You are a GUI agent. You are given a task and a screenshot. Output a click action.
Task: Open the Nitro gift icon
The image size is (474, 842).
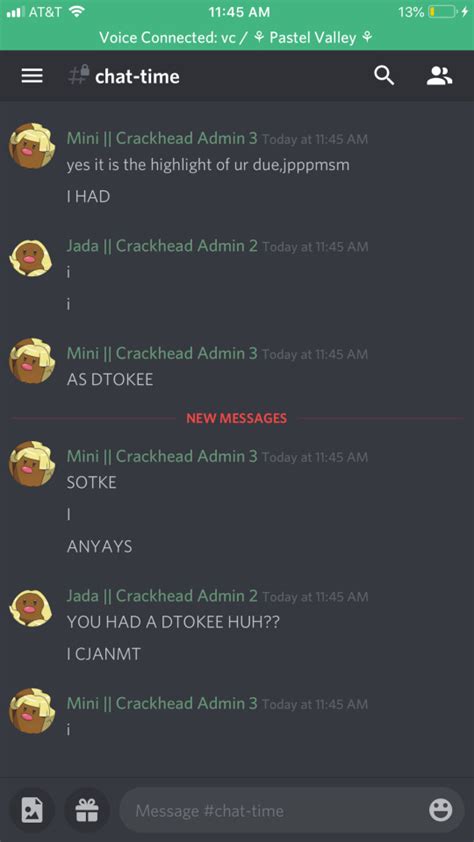[86, 810]
